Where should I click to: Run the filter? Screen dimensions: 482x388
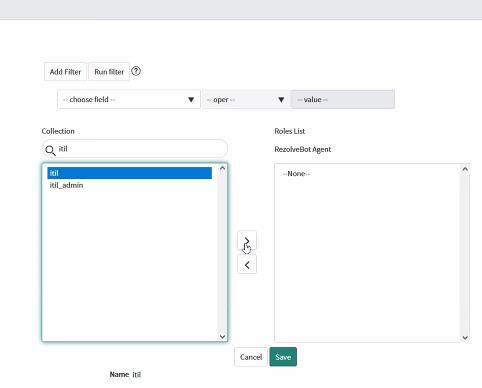click(x=109, y=72)
